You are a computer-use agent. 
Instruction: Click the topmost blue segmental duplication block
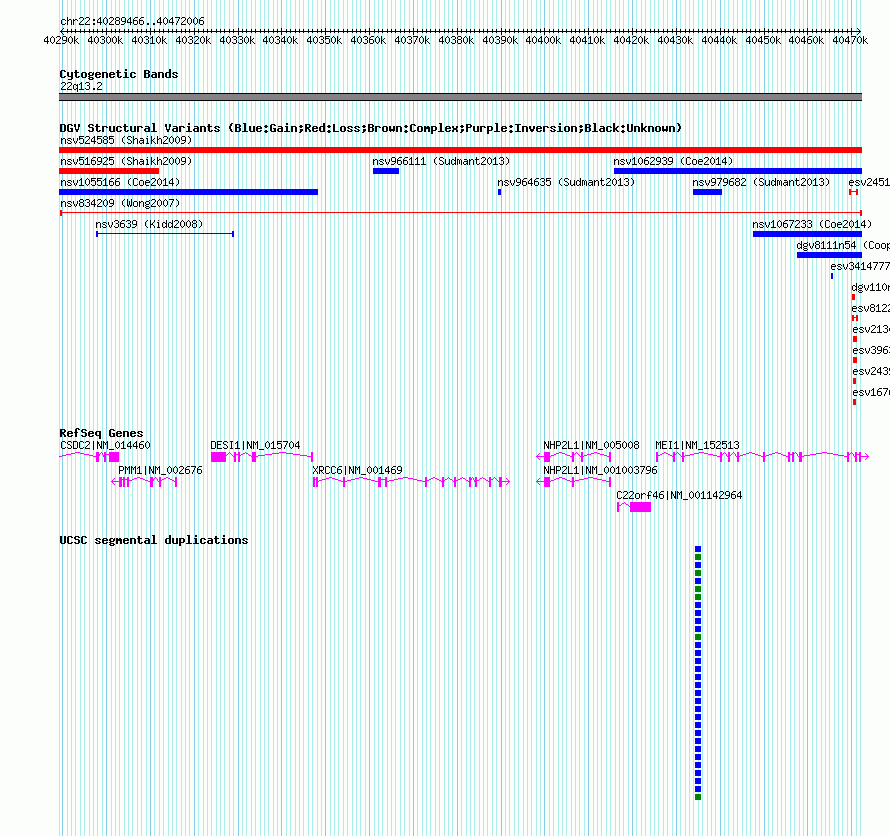pos(698,549)
